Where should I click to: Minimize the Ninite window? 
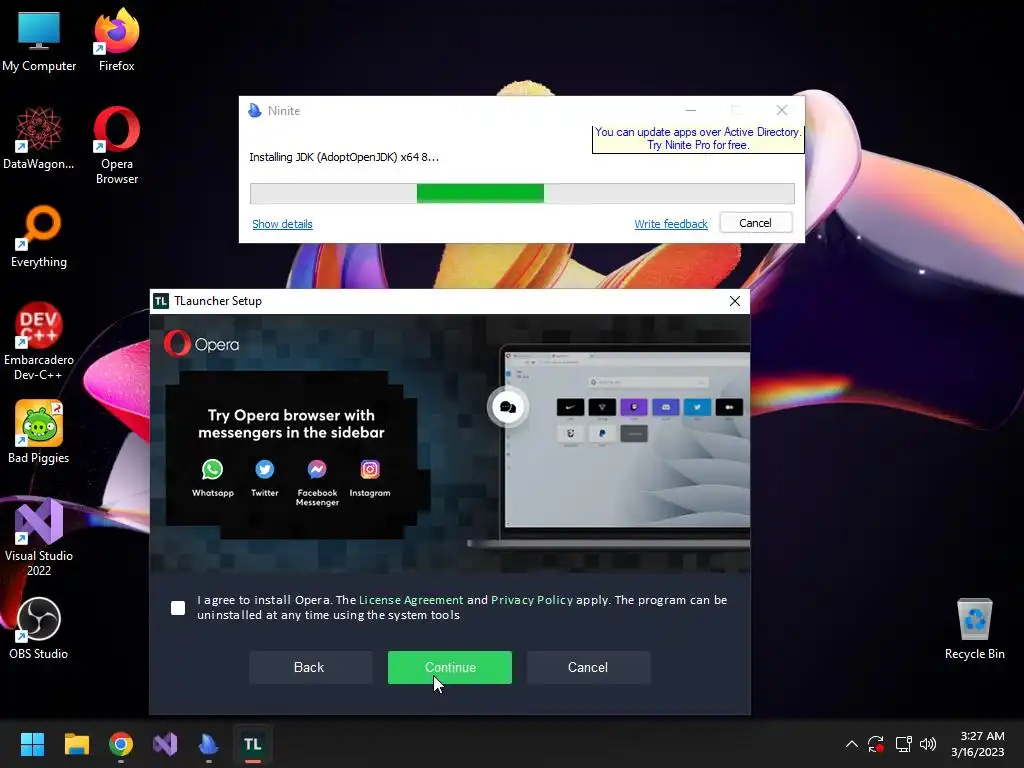[x=690, y=110]
